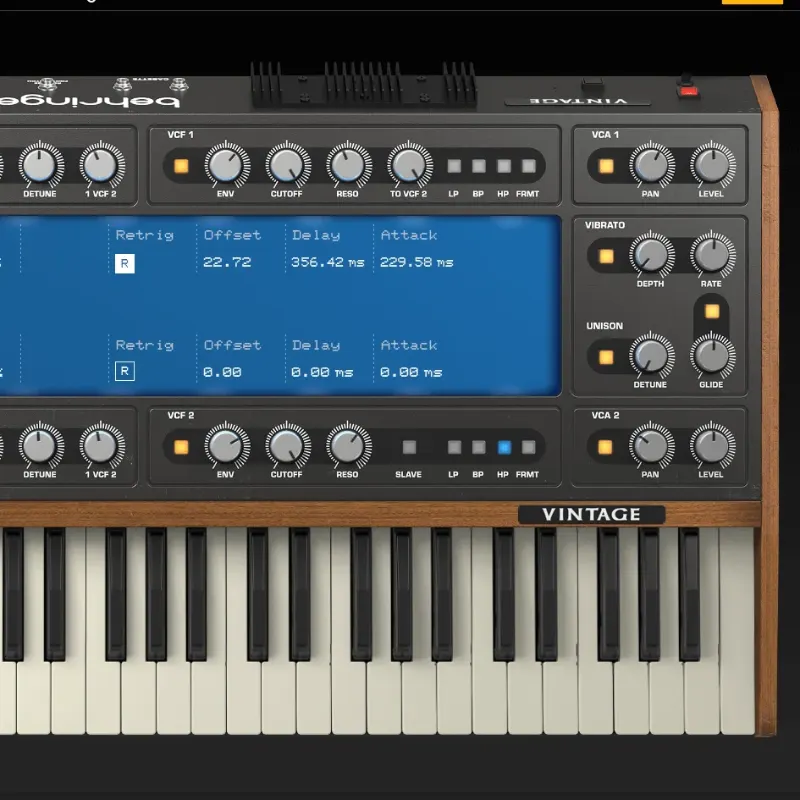This screenshot has height=800, width=800.
Task: Select the Delay value 356.42 ms
Action: 328,262
